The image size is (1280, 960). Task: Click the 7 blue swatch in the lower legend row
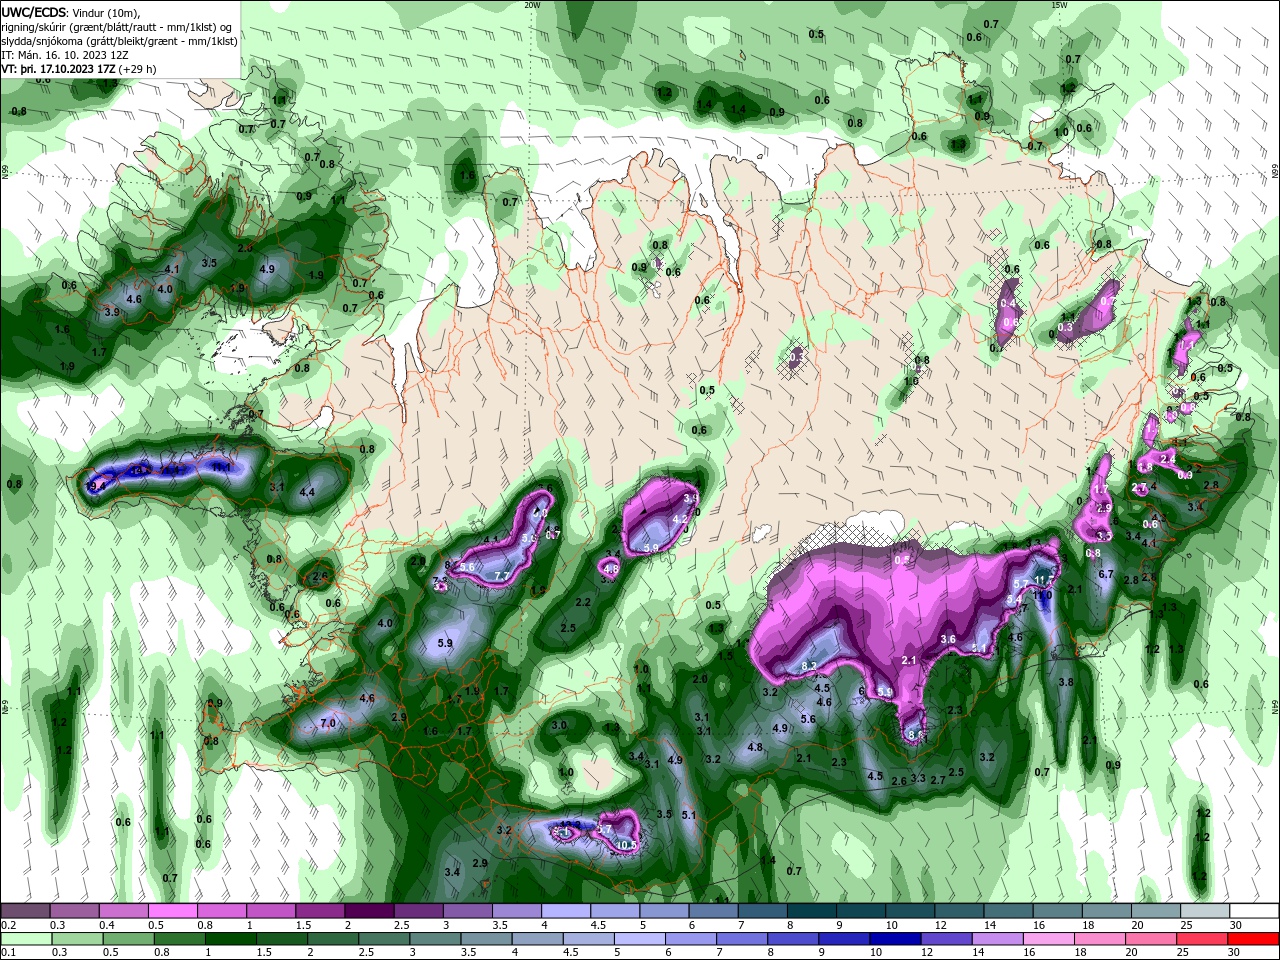[743, 939]
